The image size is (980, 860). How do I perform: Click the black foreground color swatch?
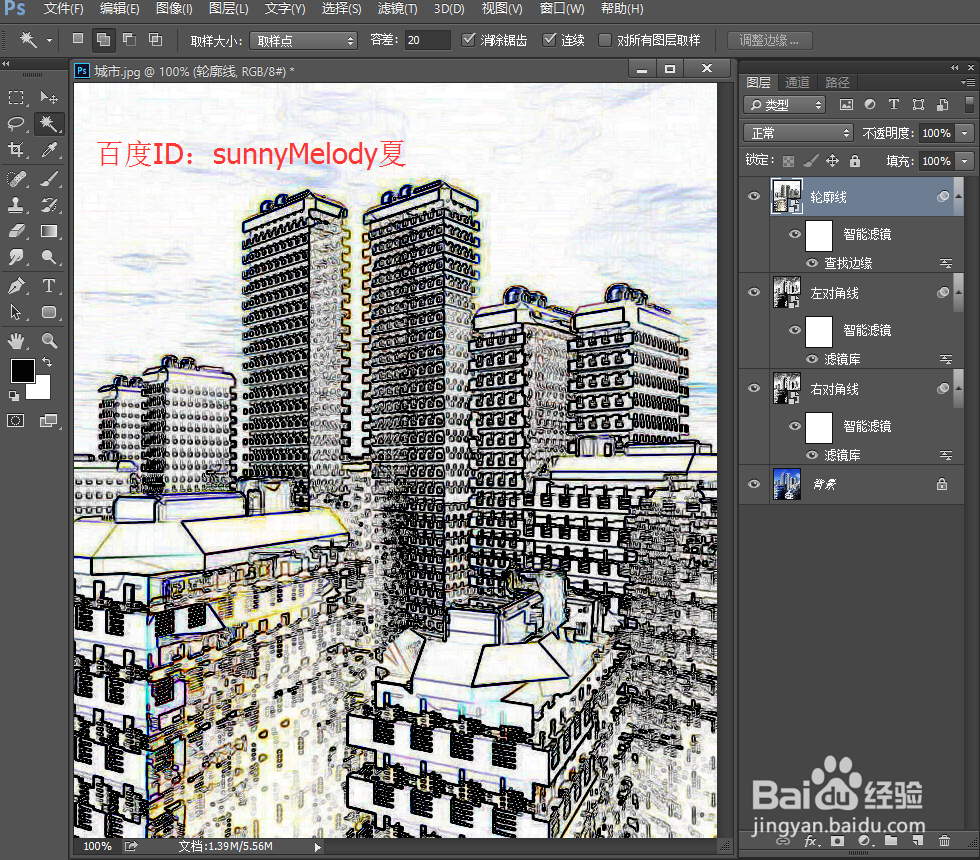coord(23,371)
